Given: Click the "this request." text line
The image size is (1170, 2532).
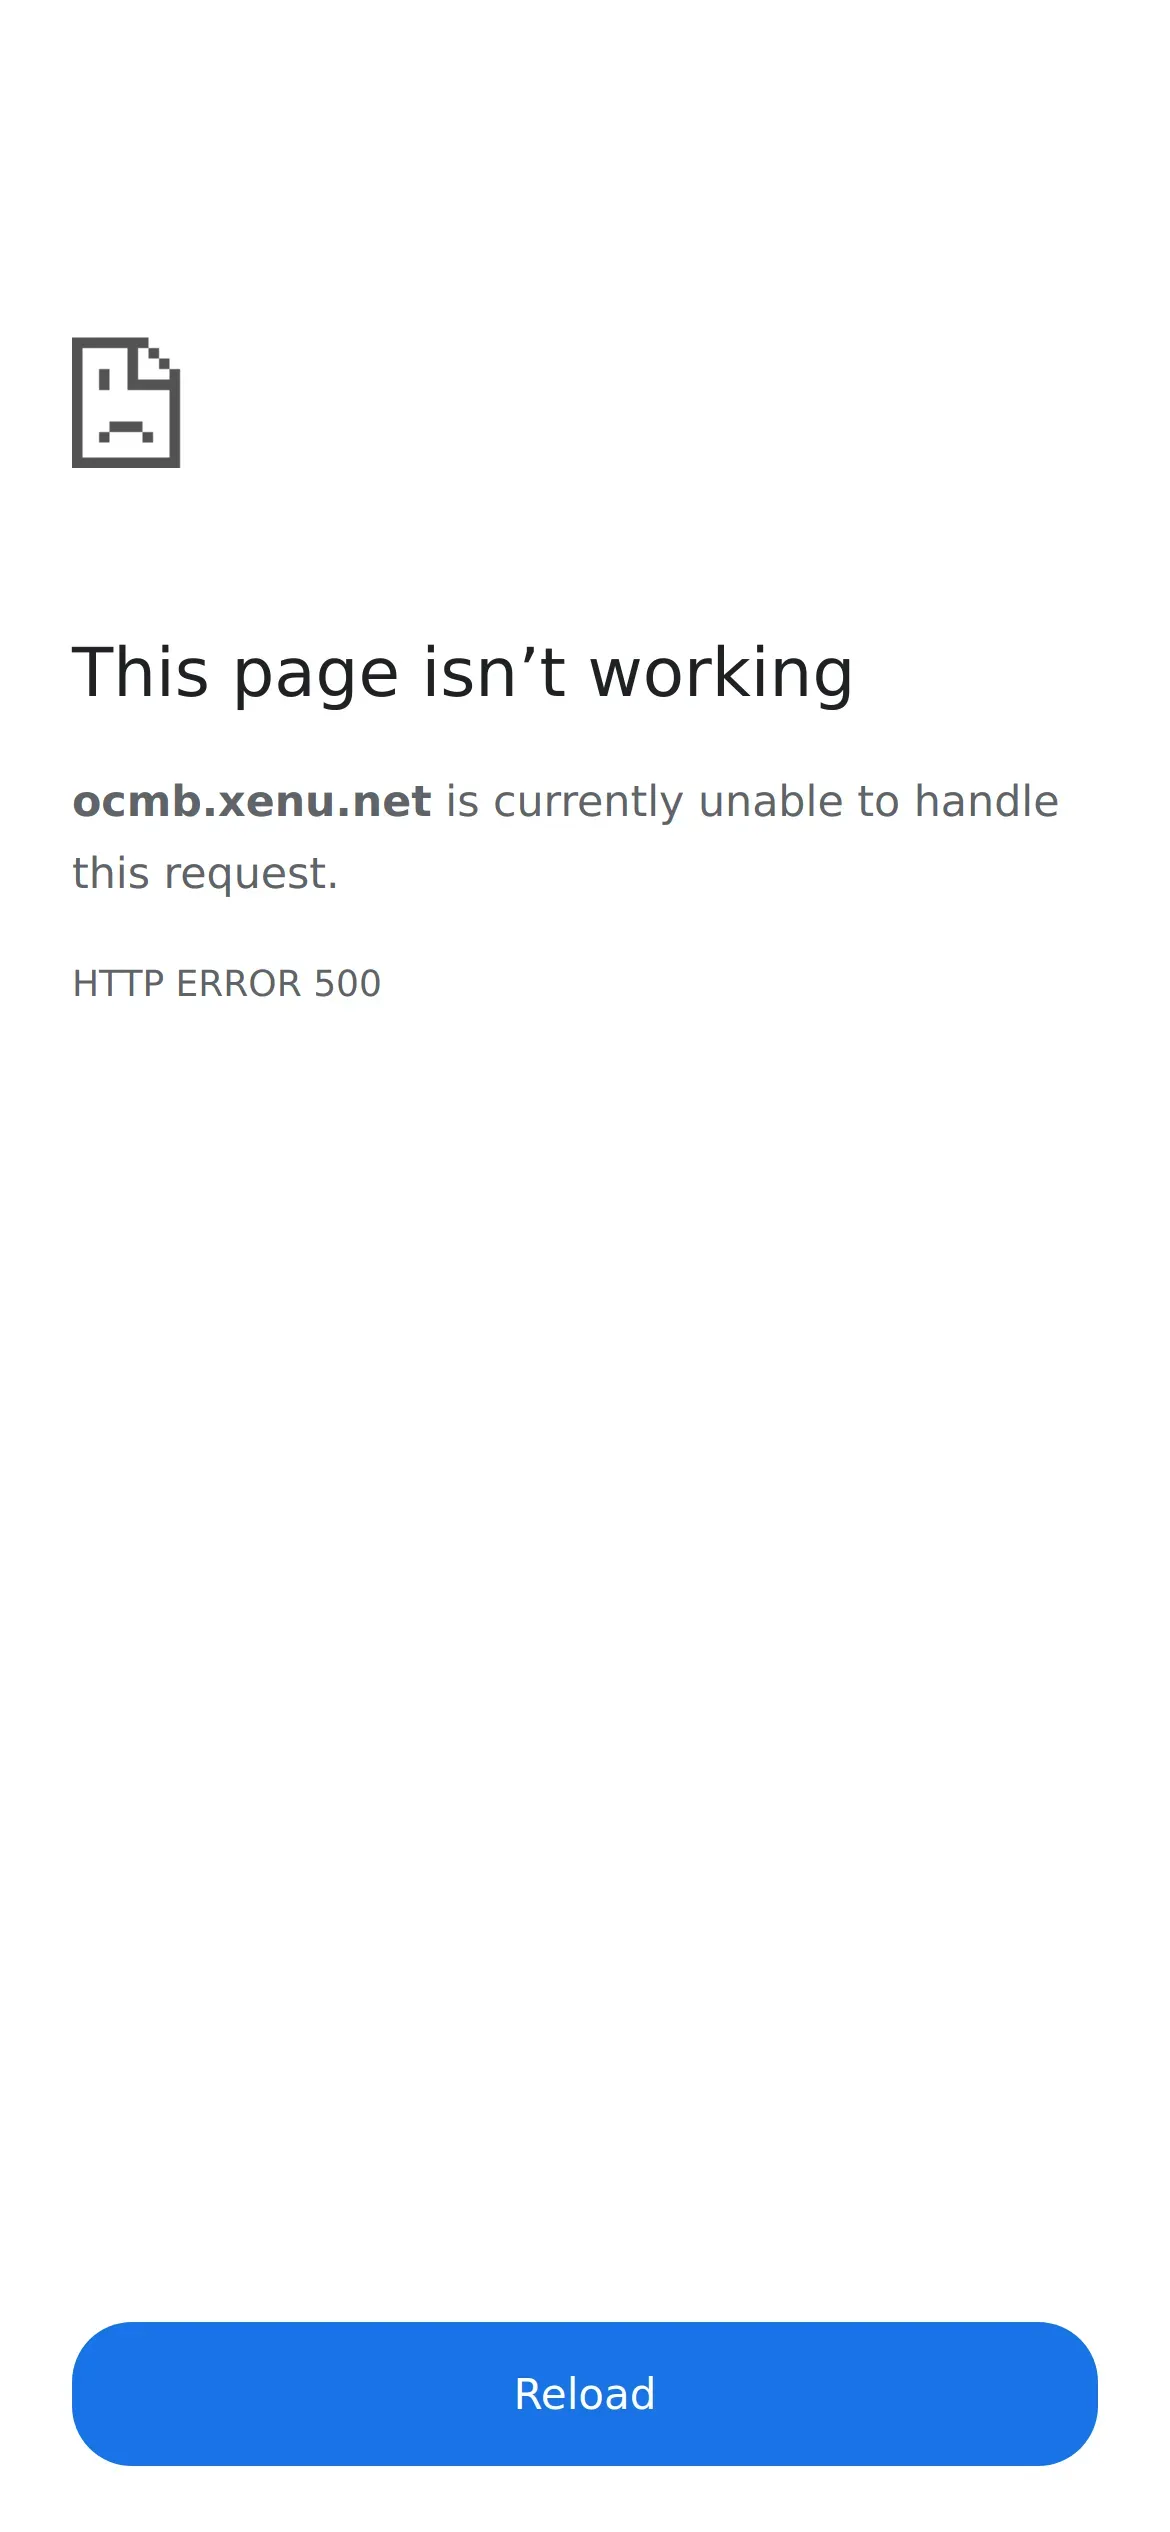Looking at the screenshot, I should coord(205,873).
